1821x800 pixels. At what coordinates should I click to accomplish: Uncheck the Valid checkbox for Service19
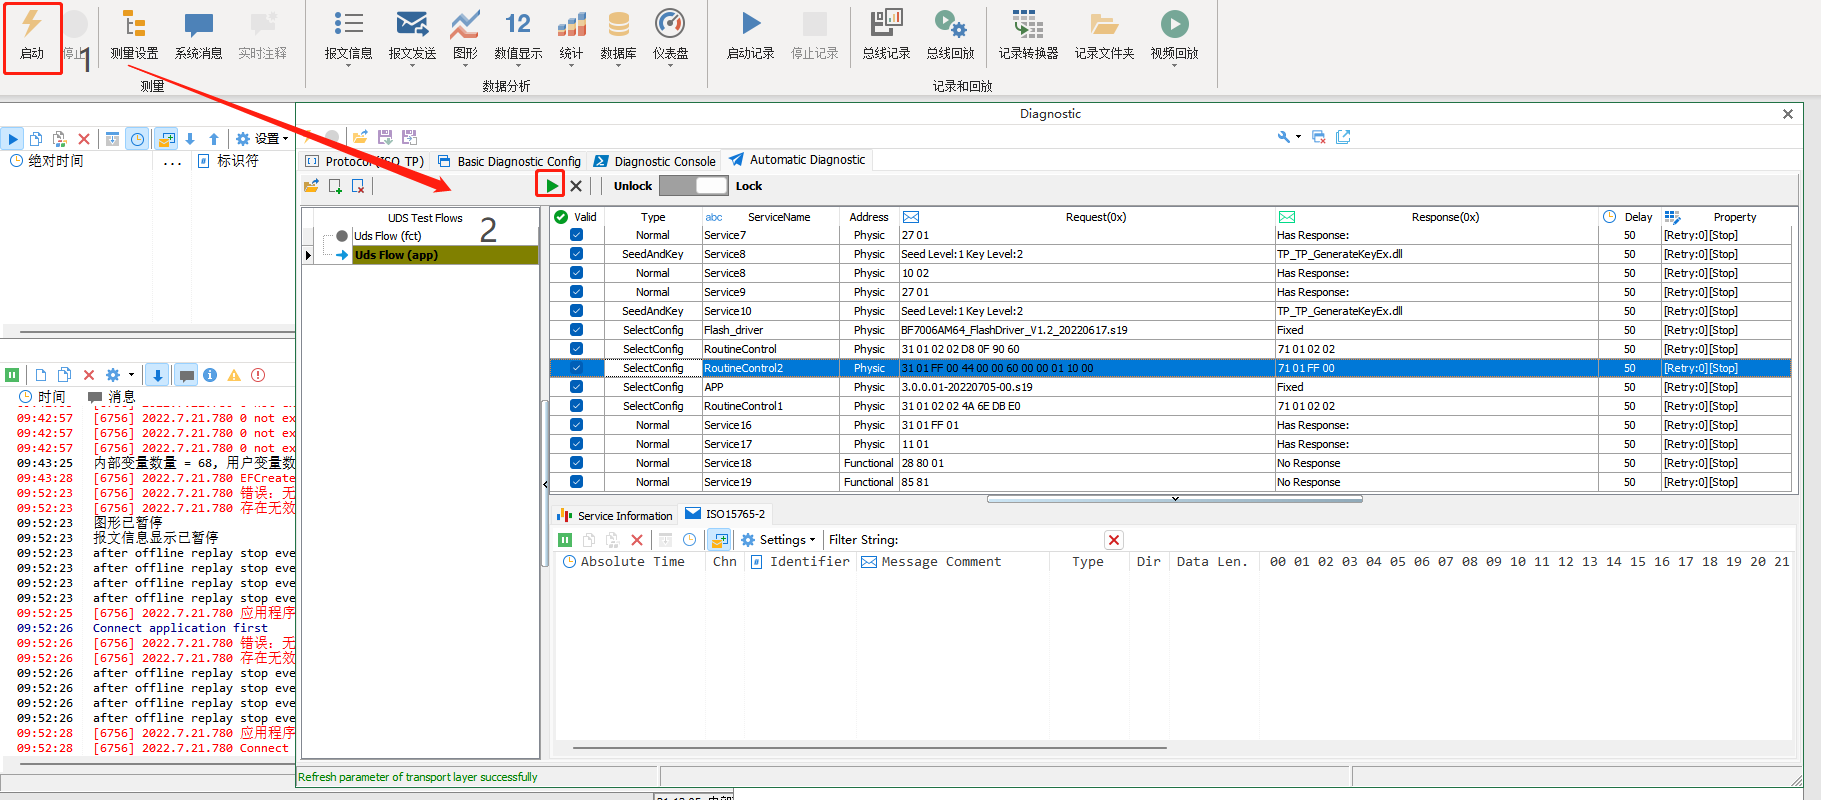point(576,482)
